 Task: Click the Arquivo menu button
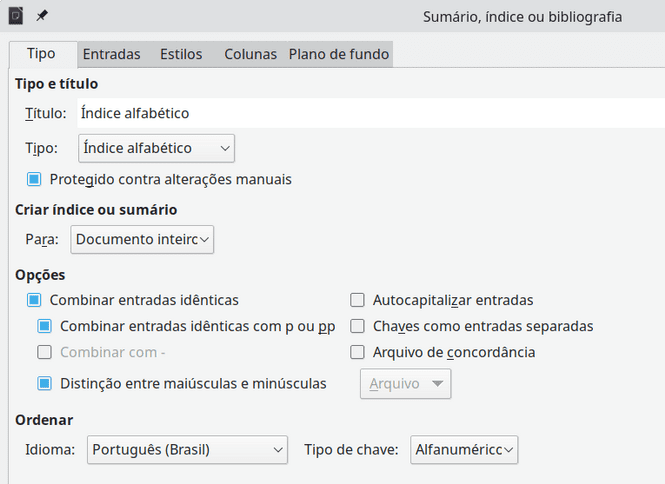click(405, 383)
